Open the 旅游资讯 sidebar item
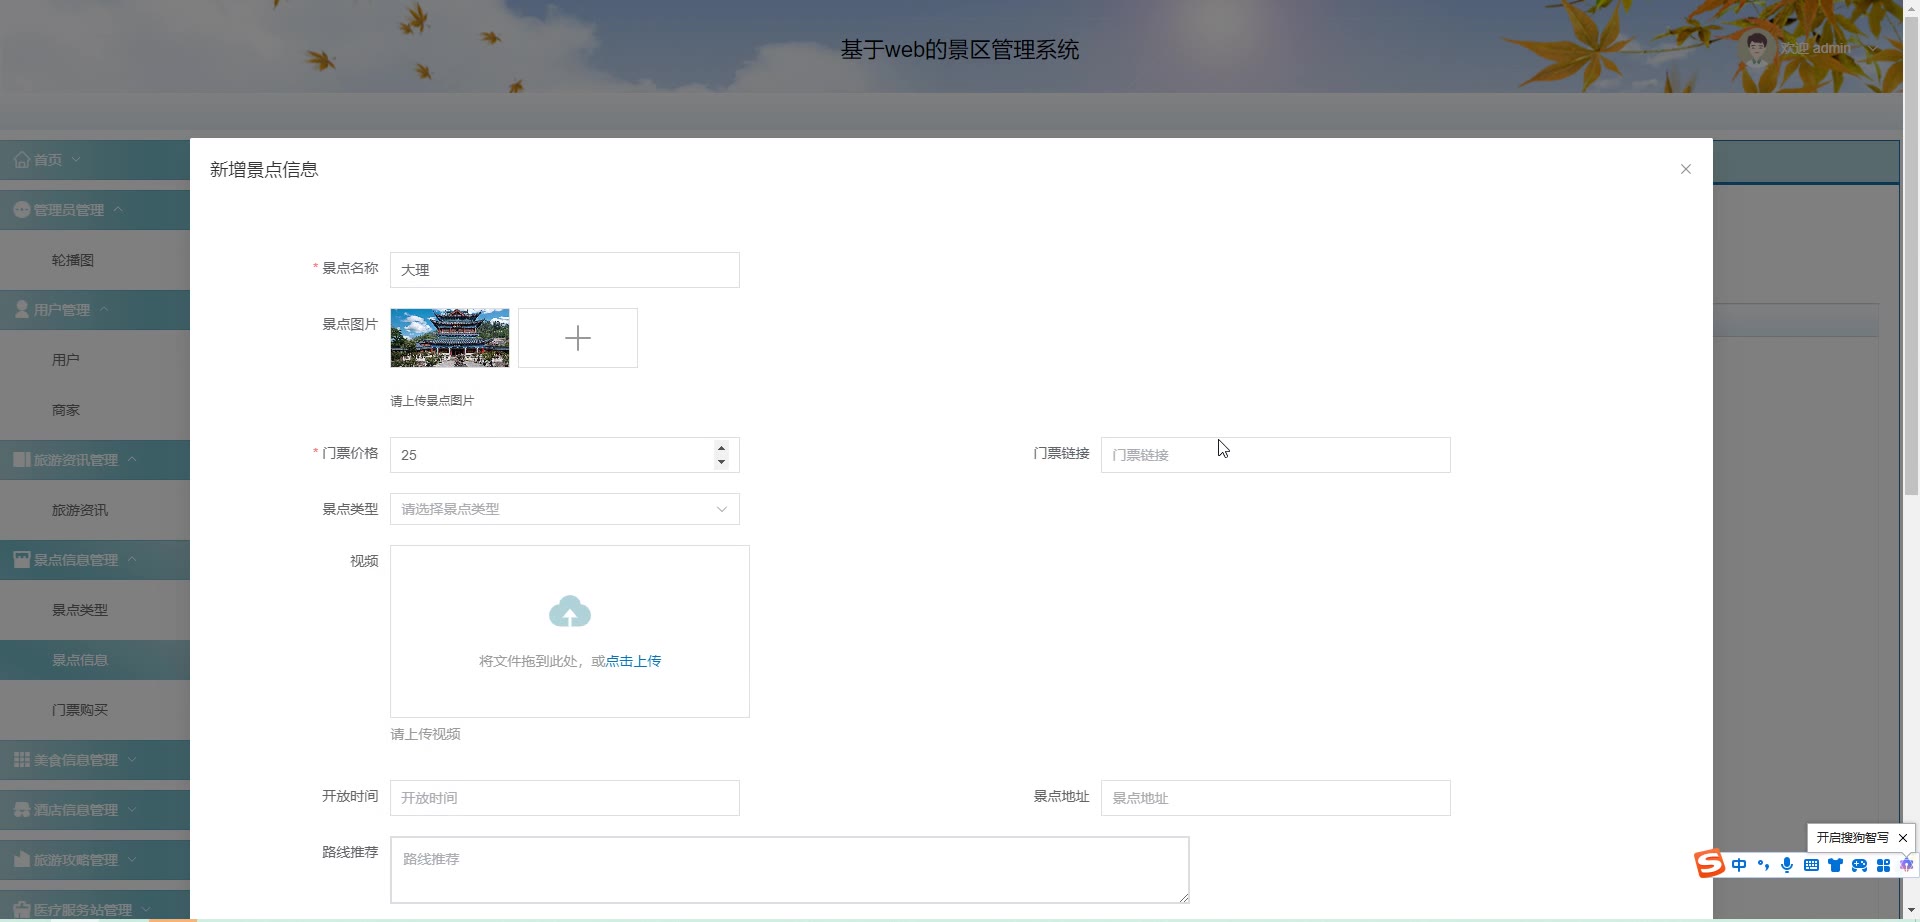 point(95,510)
